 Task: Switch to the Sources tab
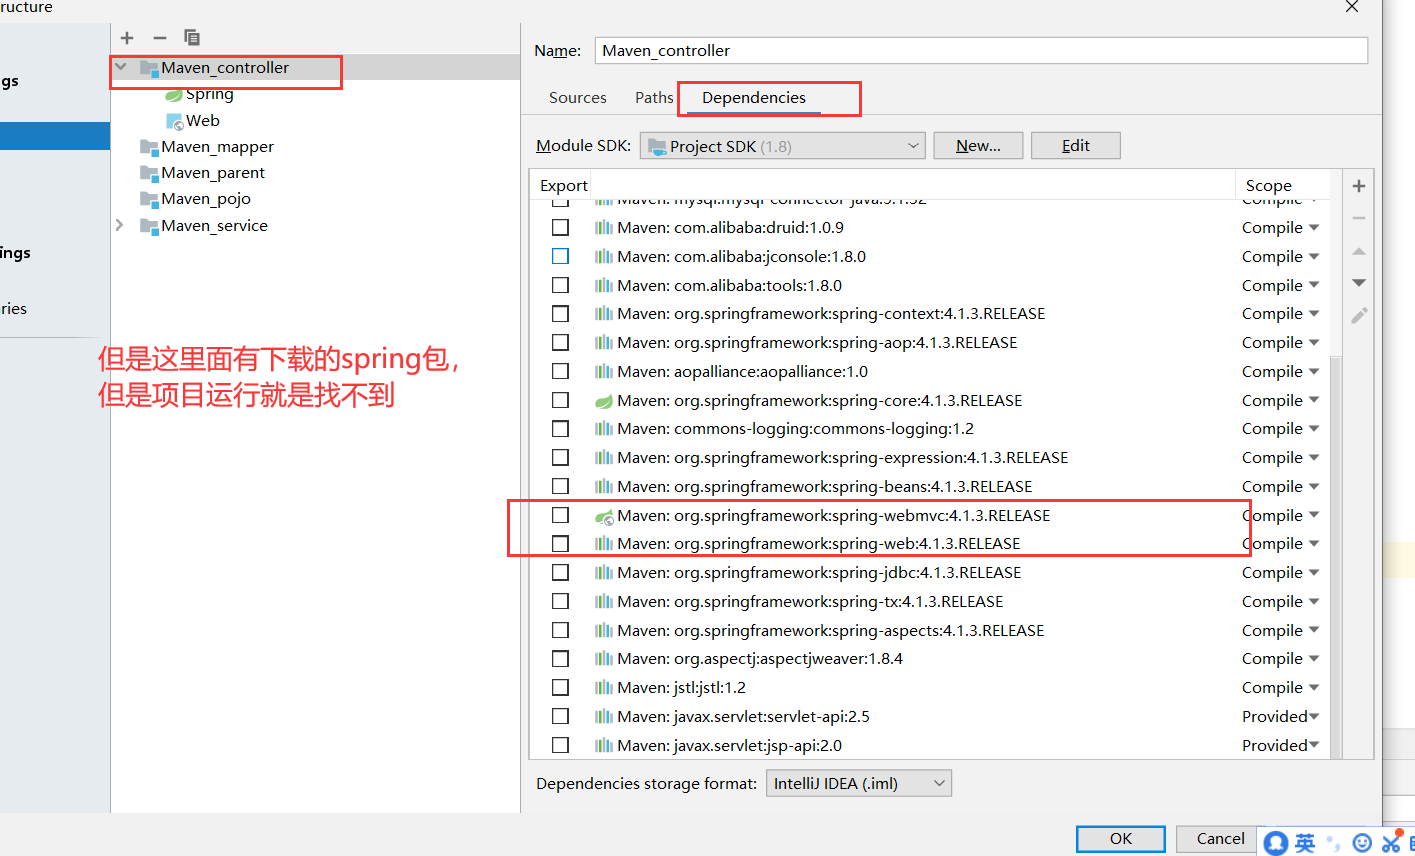(578, 98)
